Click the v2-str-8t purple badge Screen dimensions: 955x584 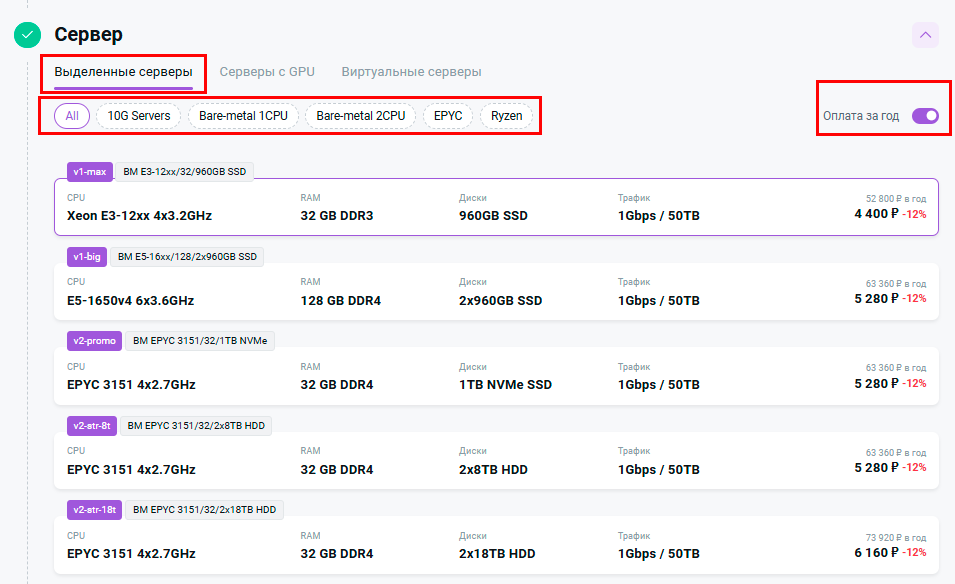(93, 426)
